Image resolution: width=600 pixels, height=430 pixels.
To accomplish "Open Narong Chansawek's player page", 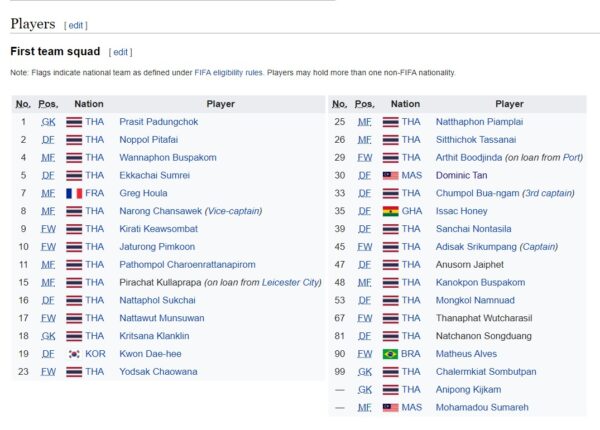I will tap(160, 211).
